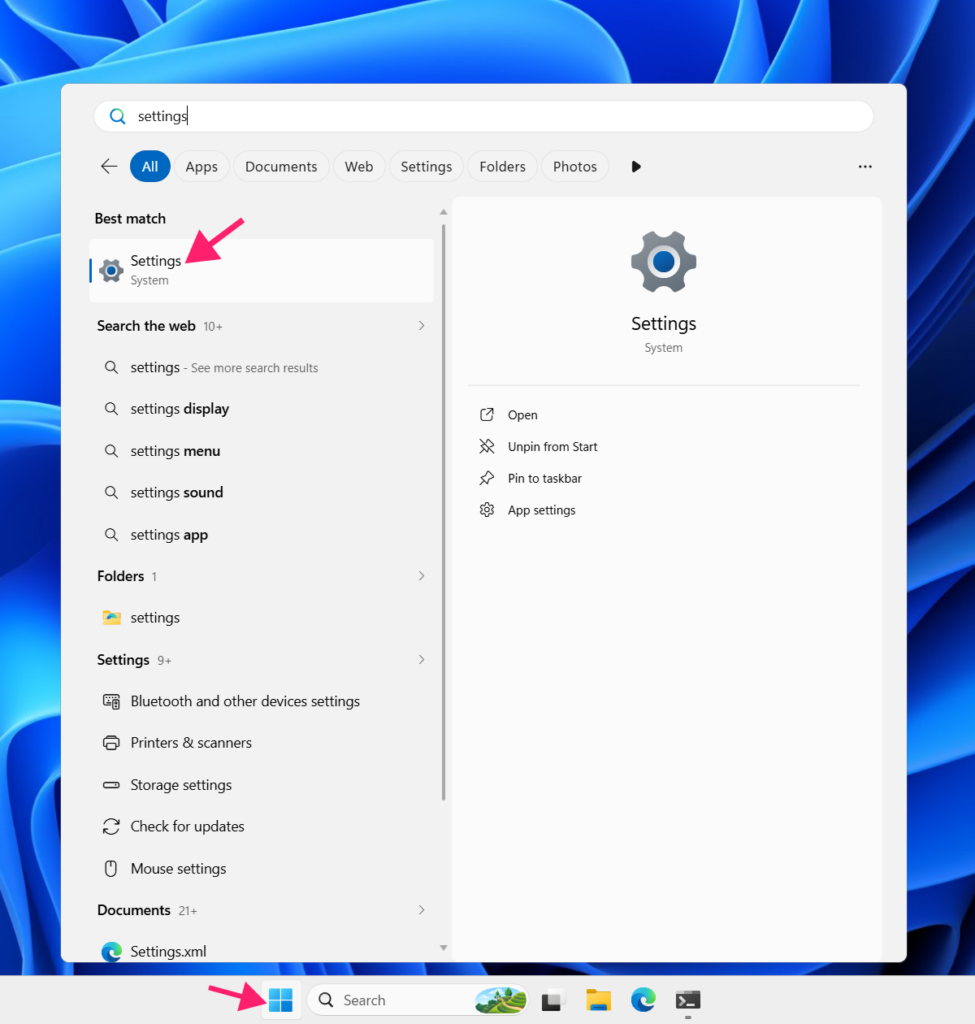Click the search text field containing 'settings'
The width and height of the screenshot is (975, 1024).
(483, 116)
